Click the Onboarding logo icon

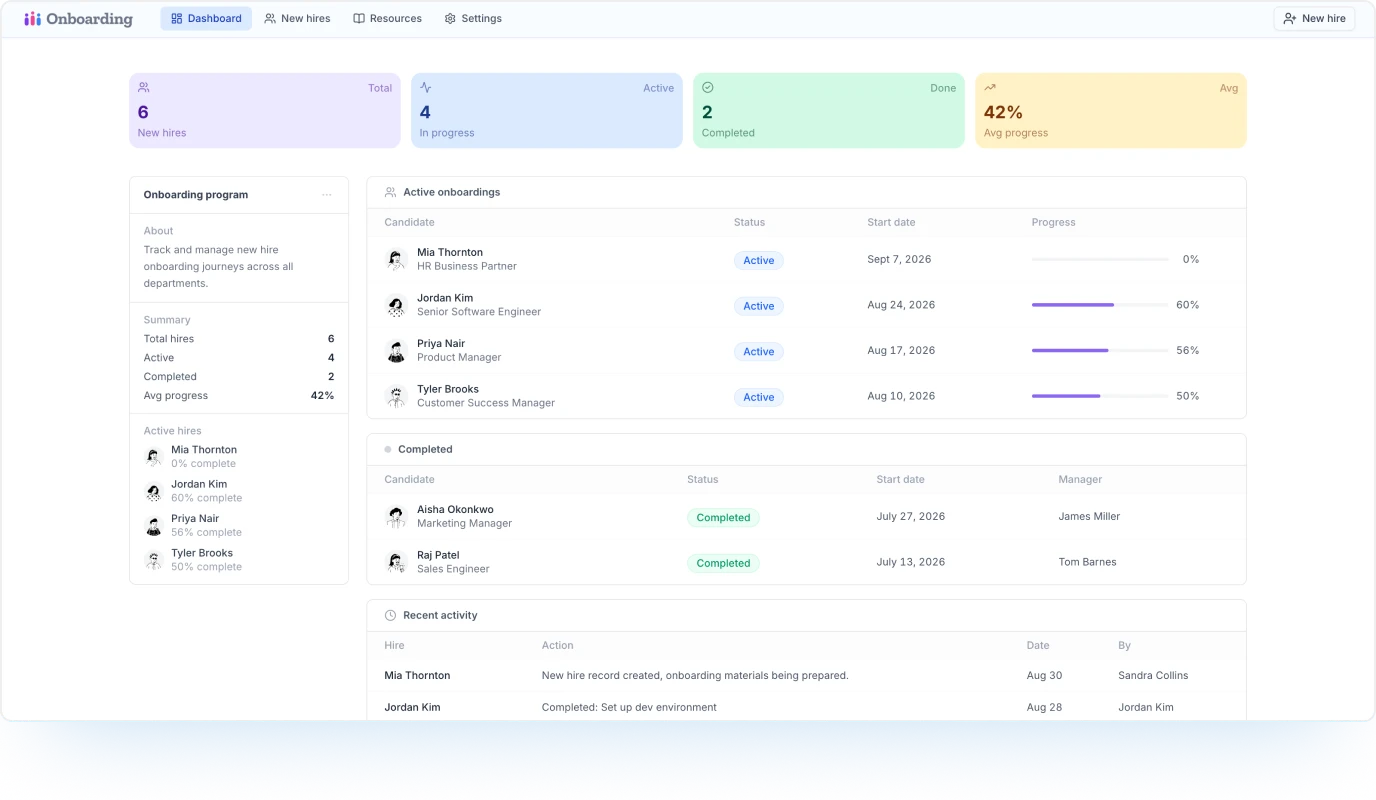33,18
